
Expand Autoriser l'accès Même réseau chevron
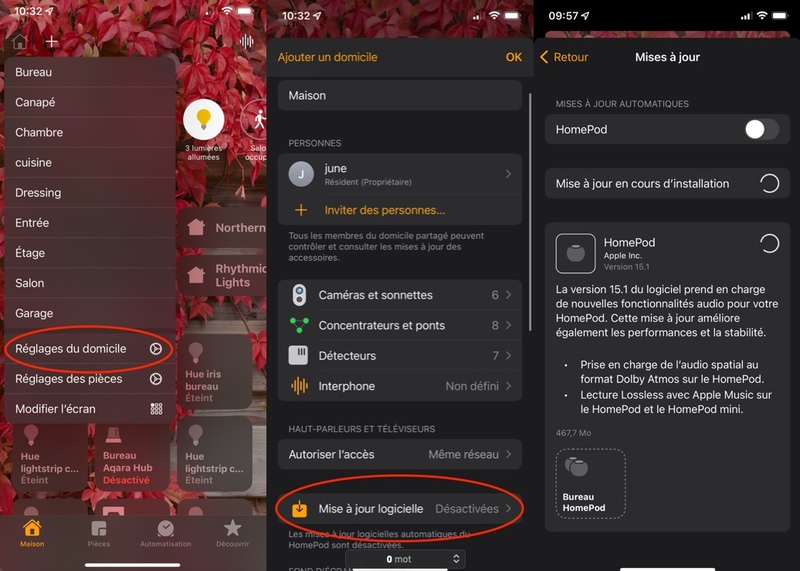click(508, 454)
